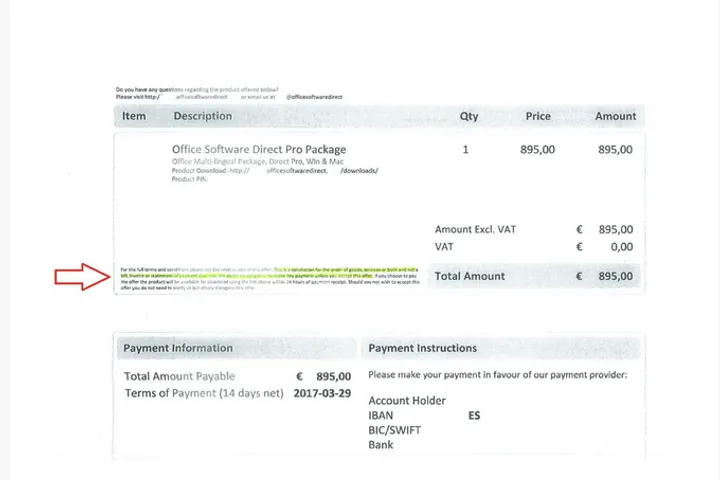
Task: Select the Amount column header
Action: coord(615,116)
